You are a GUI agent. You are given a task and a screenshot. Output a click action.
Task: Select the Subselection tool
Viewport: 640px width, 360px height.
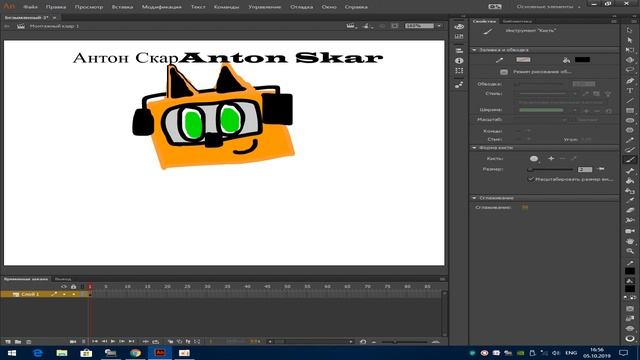(x=629, y=40)
